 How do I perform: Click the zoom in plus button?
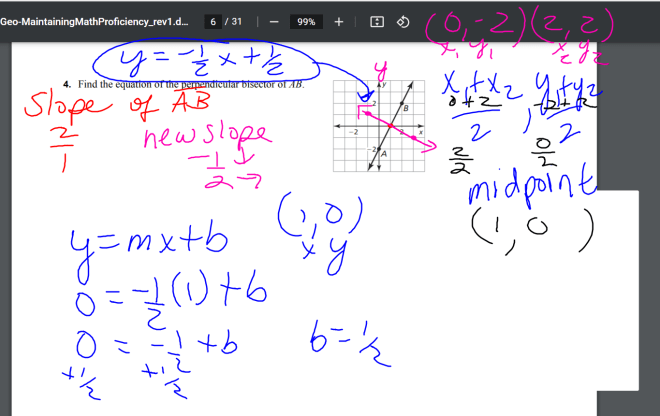(x=338, y=21)
